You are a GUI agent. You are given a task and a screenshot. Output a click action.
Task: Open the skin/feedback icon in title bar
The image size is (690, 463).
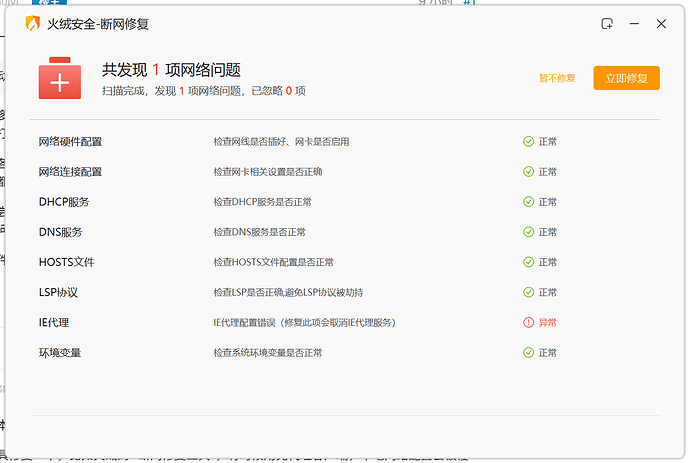pos(607,24)
